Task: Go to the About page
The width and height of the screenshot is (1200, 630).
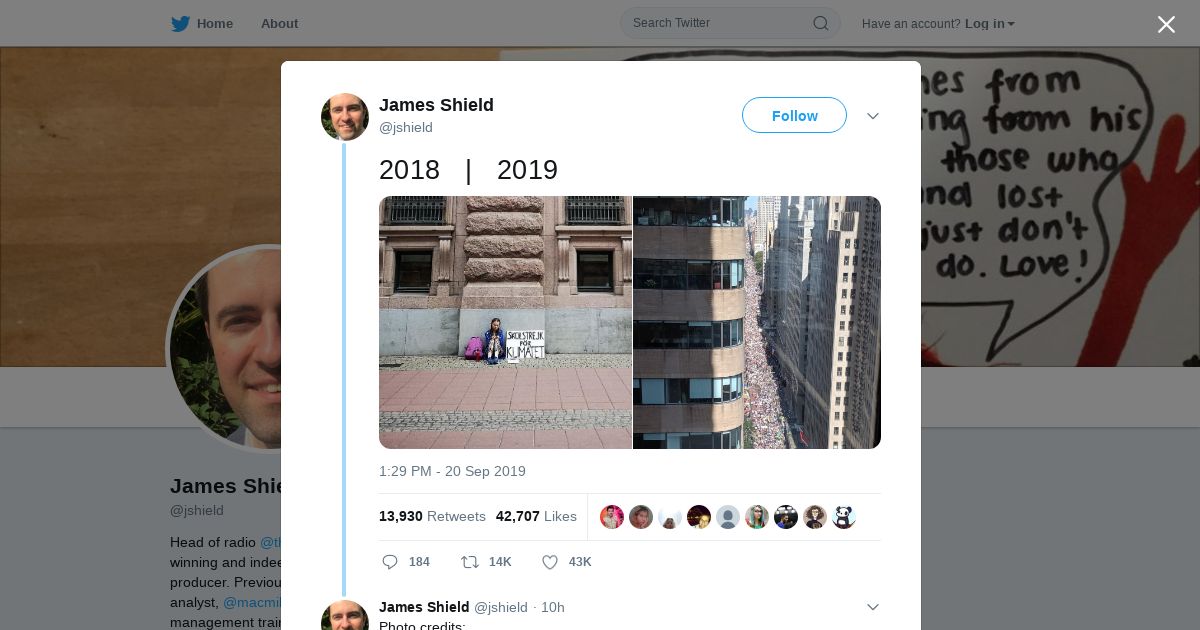Action: coord(279,24)
